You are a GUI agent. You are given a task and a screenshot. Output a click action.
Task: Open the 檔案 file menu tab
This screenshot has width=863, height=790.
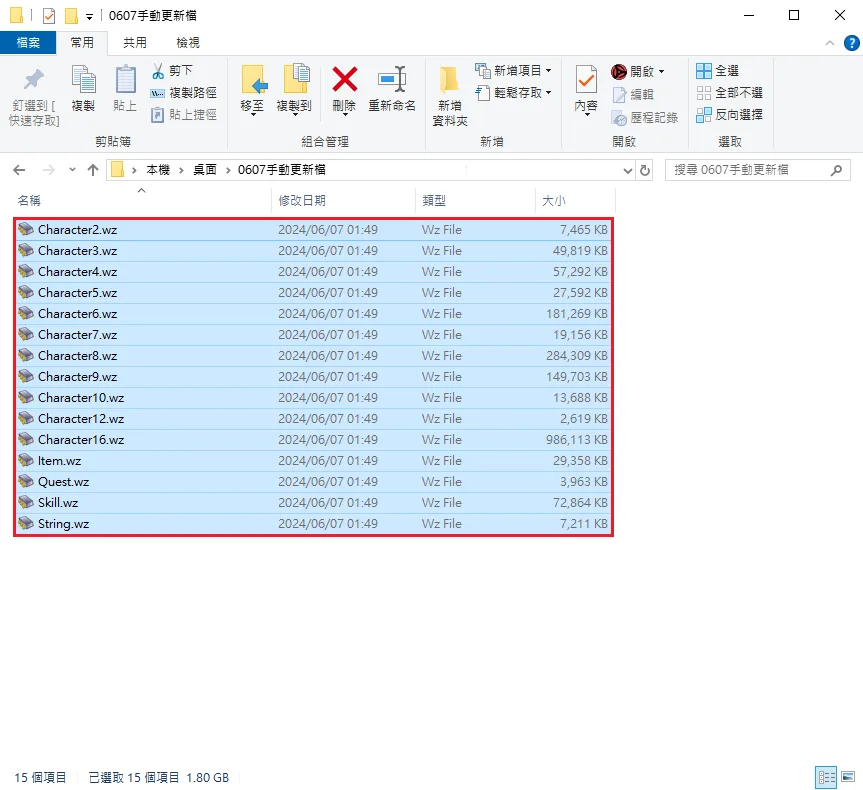pos(28,43)
